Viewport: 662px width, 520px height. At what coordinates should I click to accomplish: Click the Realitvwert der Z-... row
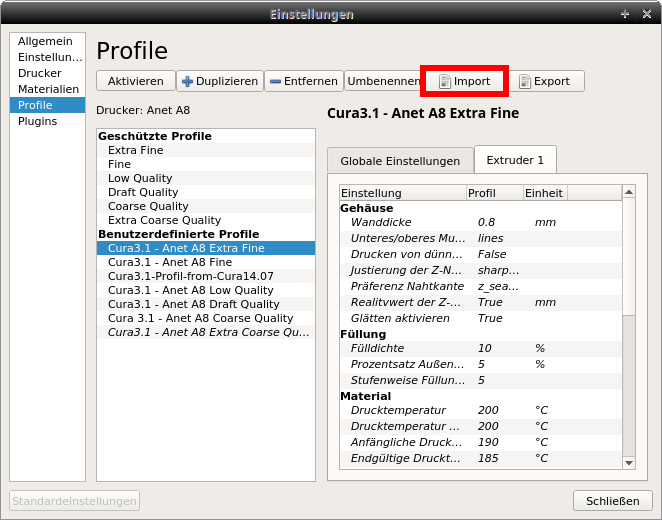[x=480, y=303]
